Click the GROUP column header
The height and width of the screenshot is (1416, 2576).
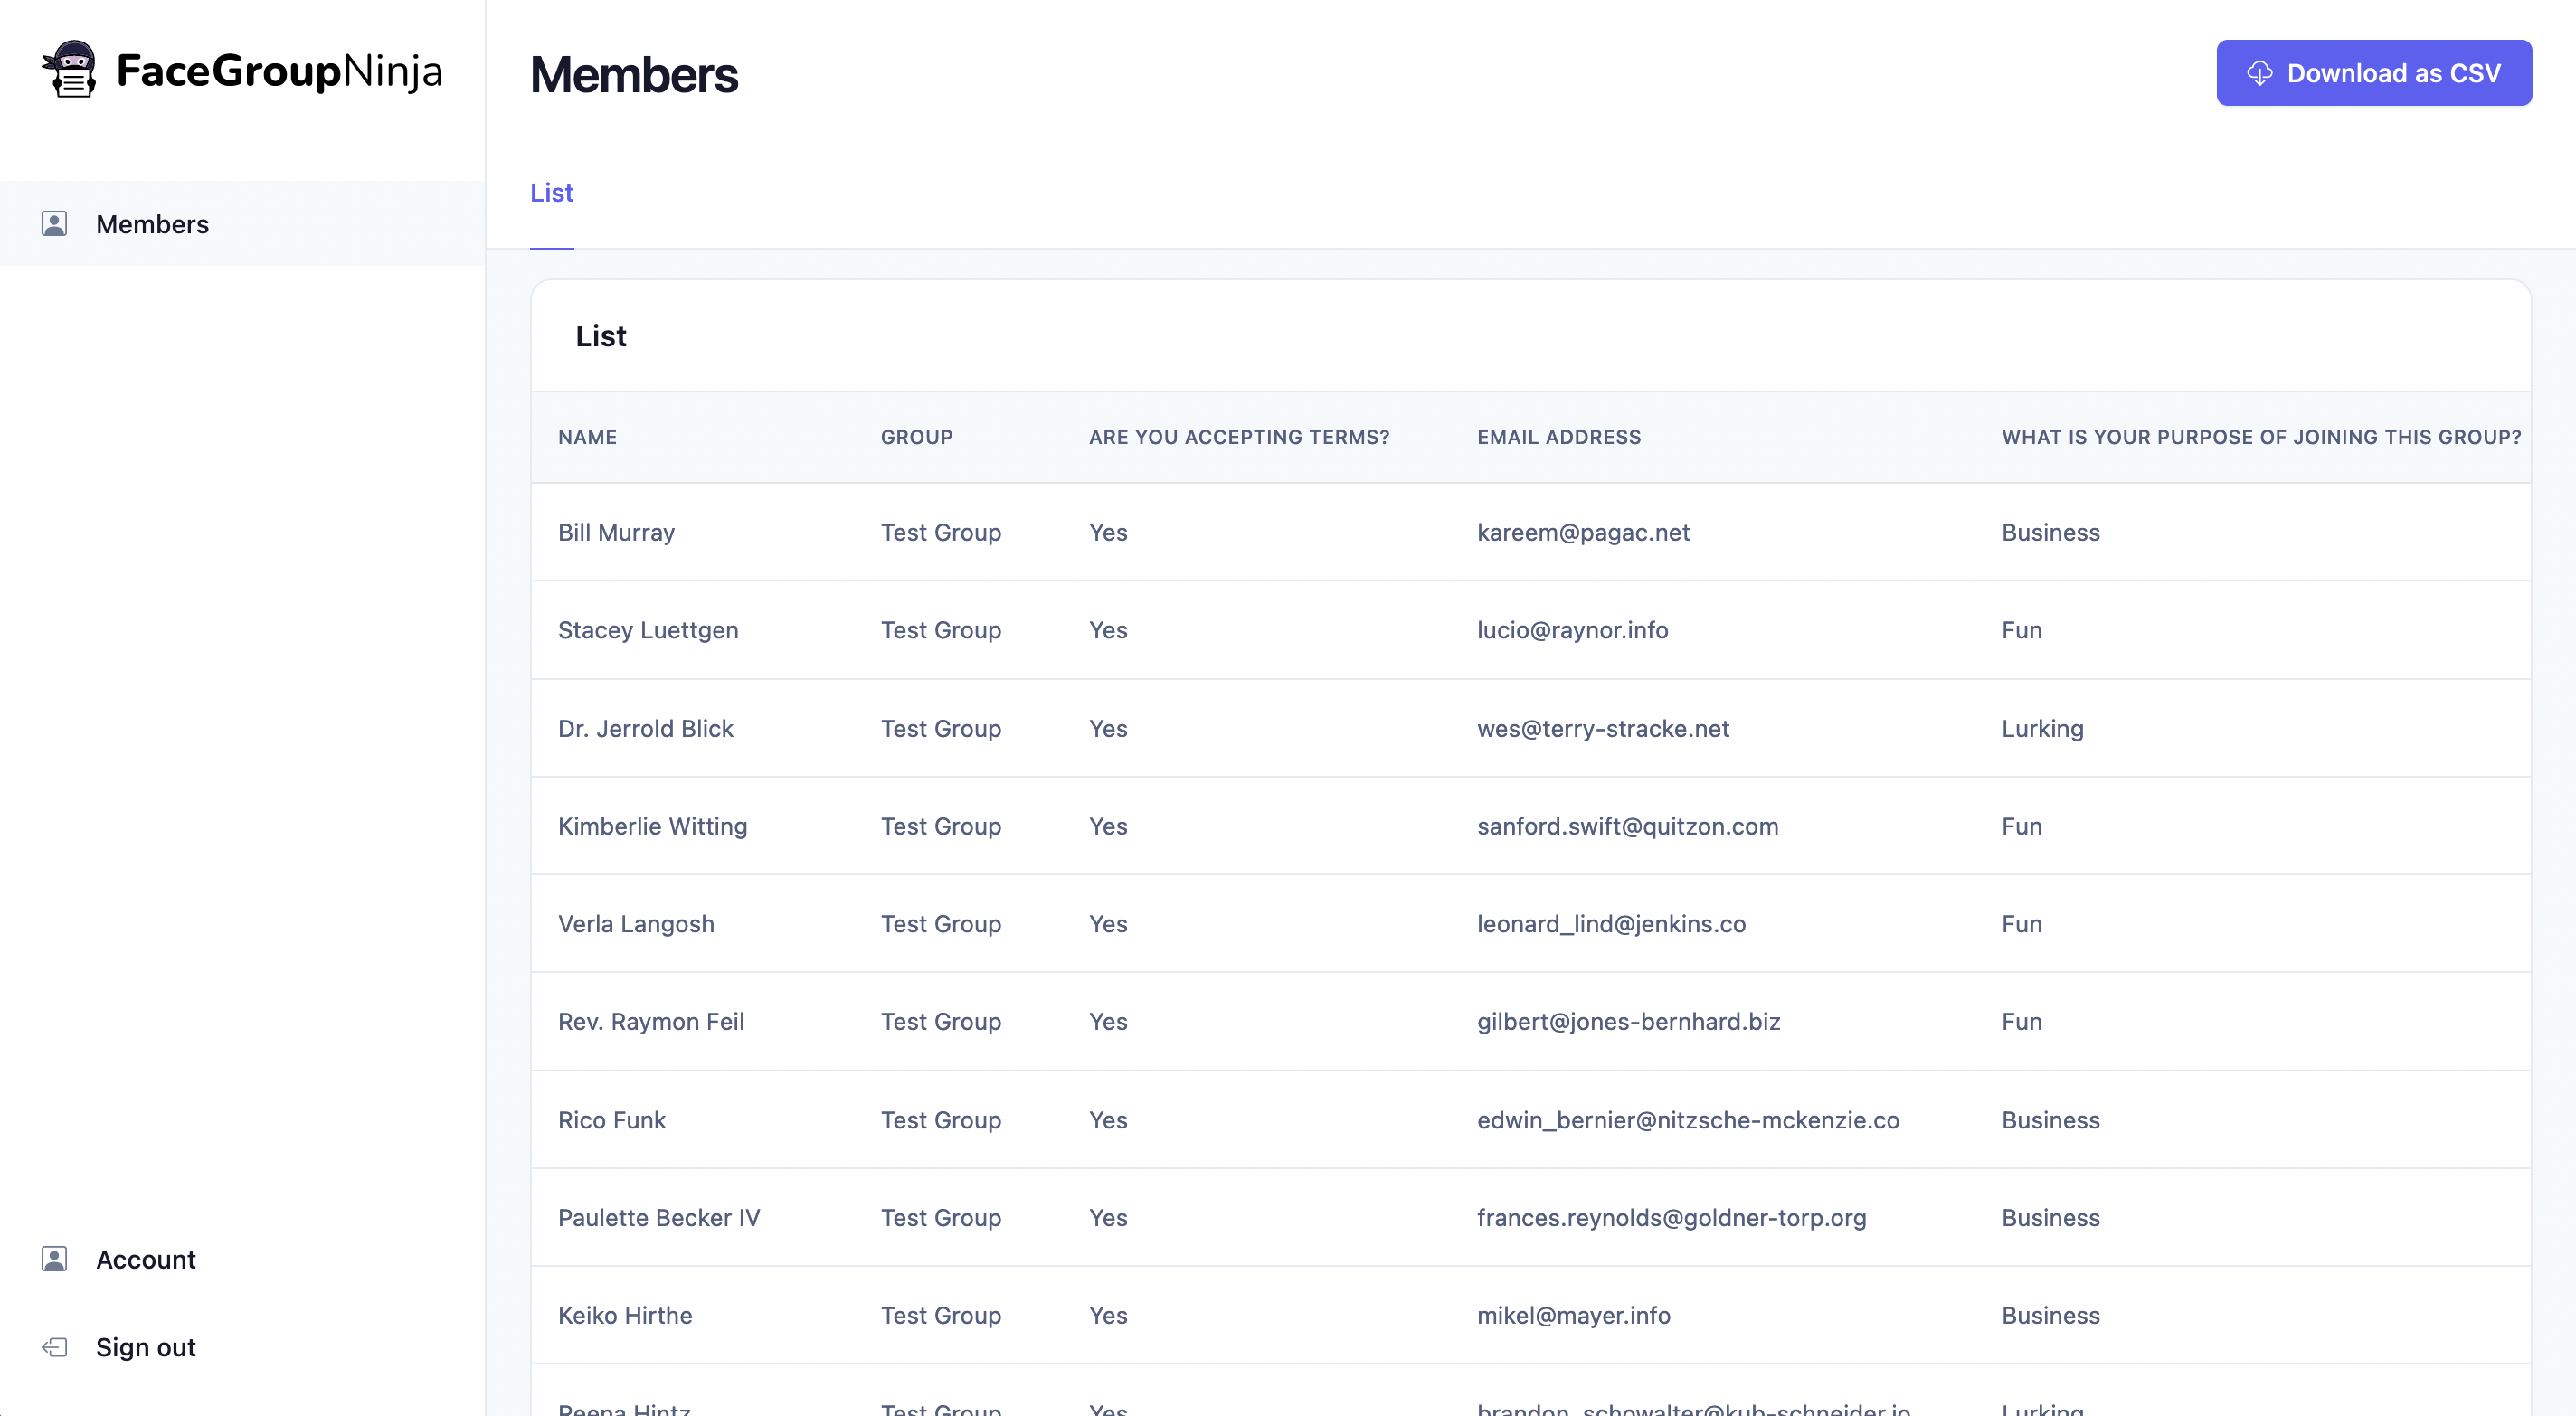point(916,437)
